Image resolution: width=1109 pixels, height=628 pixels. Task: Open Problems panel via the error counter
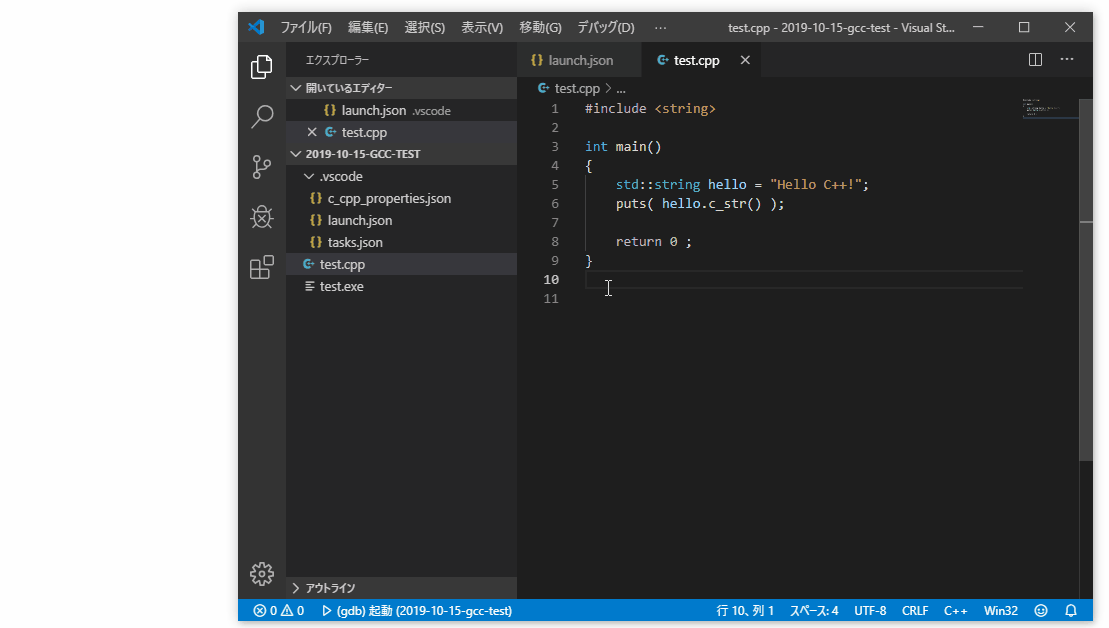point(278,610)
